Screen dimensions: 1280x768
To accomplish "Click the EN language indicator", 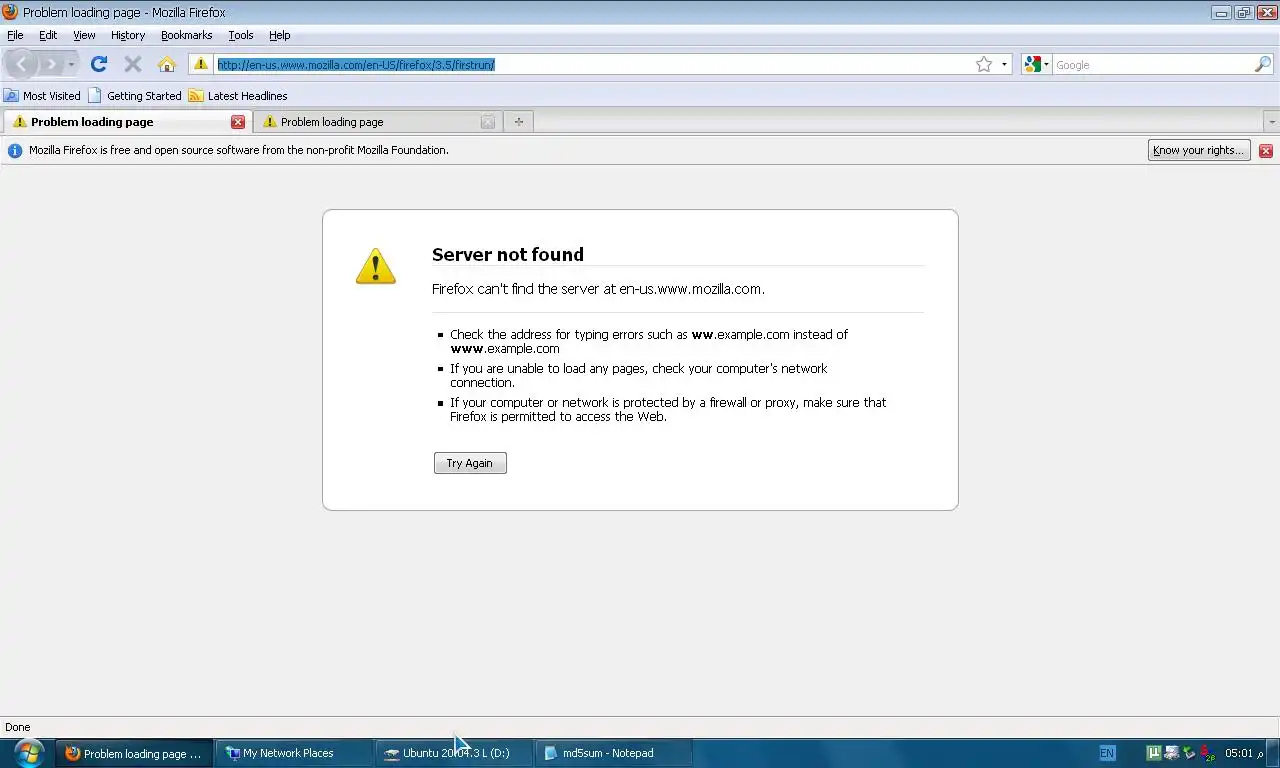I will 1107,753.
